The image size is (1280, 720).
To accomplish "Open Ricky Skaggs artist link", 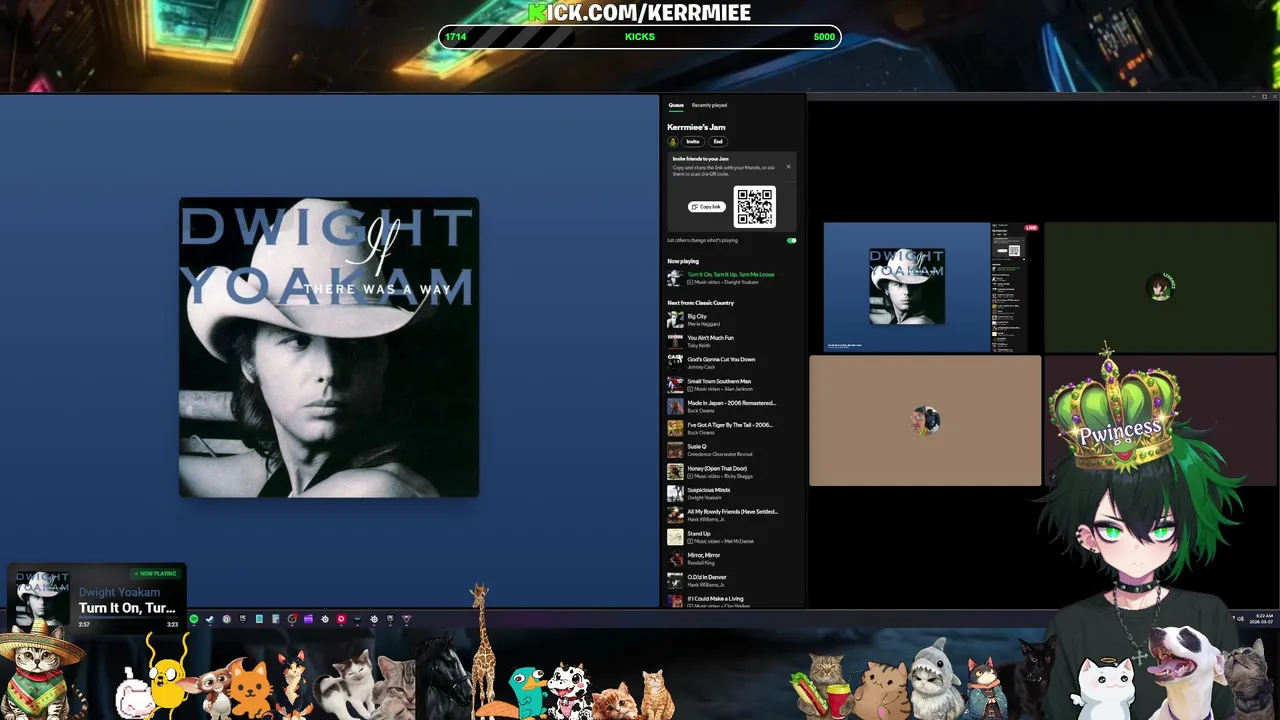I will click(738, 476).
